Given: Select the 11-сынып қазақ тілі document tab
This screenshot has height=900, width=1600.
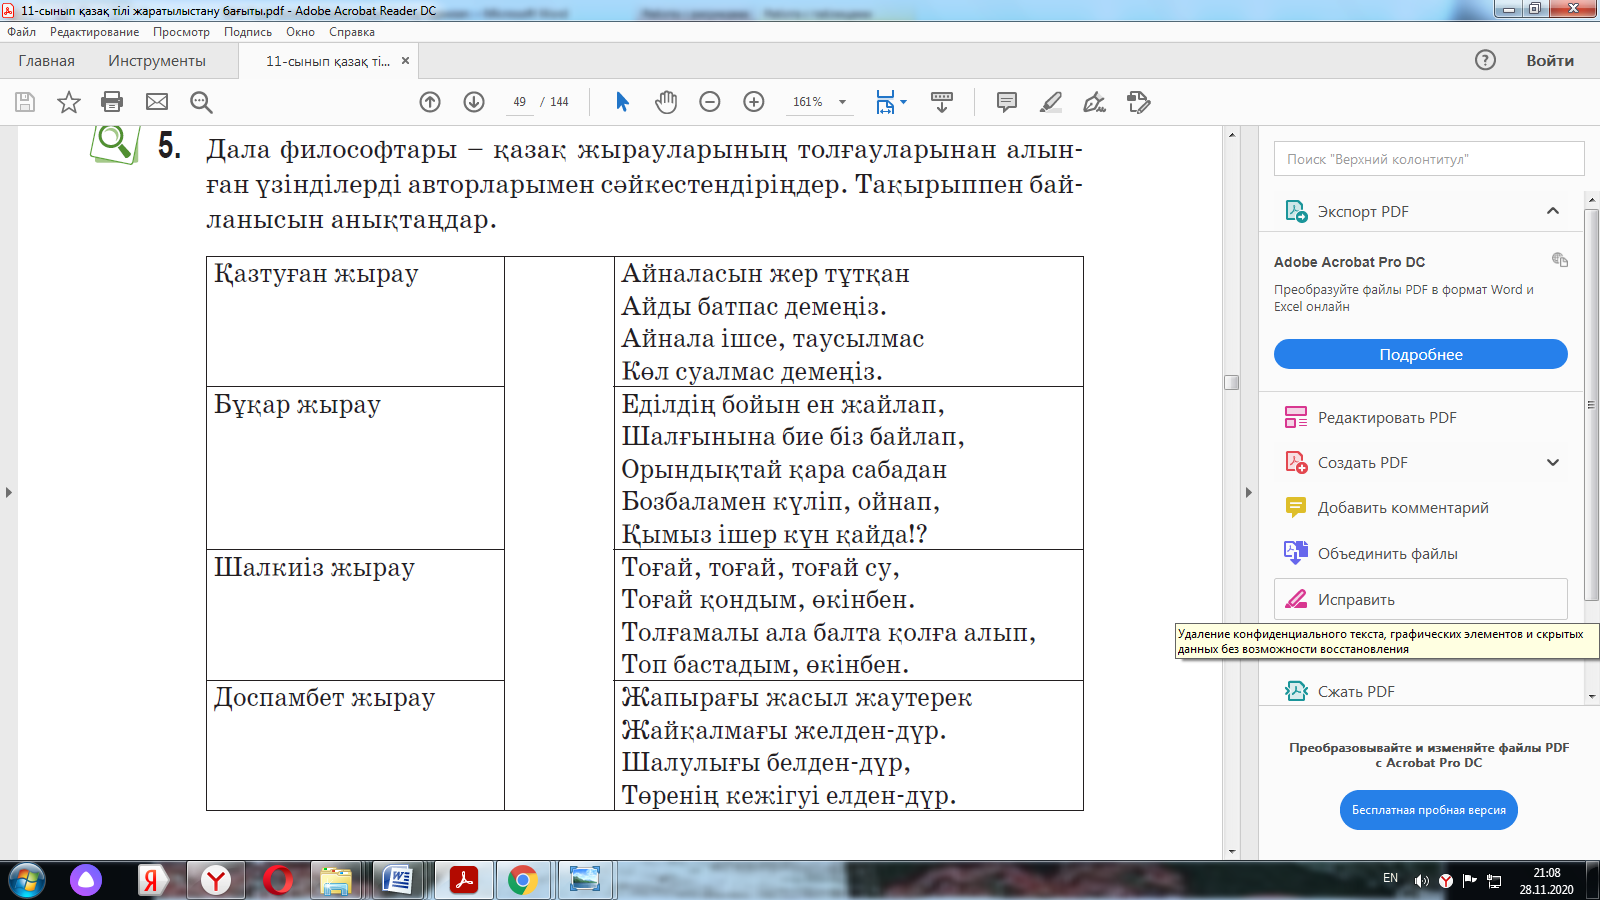Looking at the screenshot, I should point(327,61).
